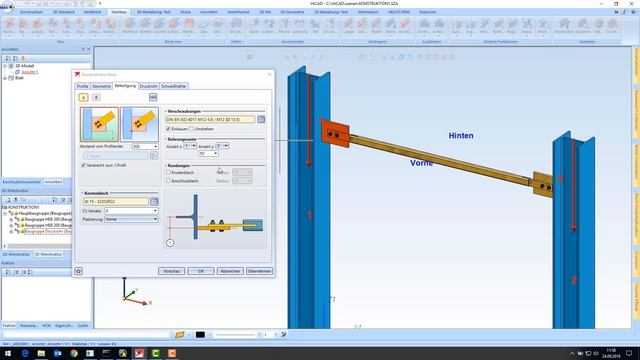Open Windows Start menu
Screen dimensions: 640x360
pos(8,353)
